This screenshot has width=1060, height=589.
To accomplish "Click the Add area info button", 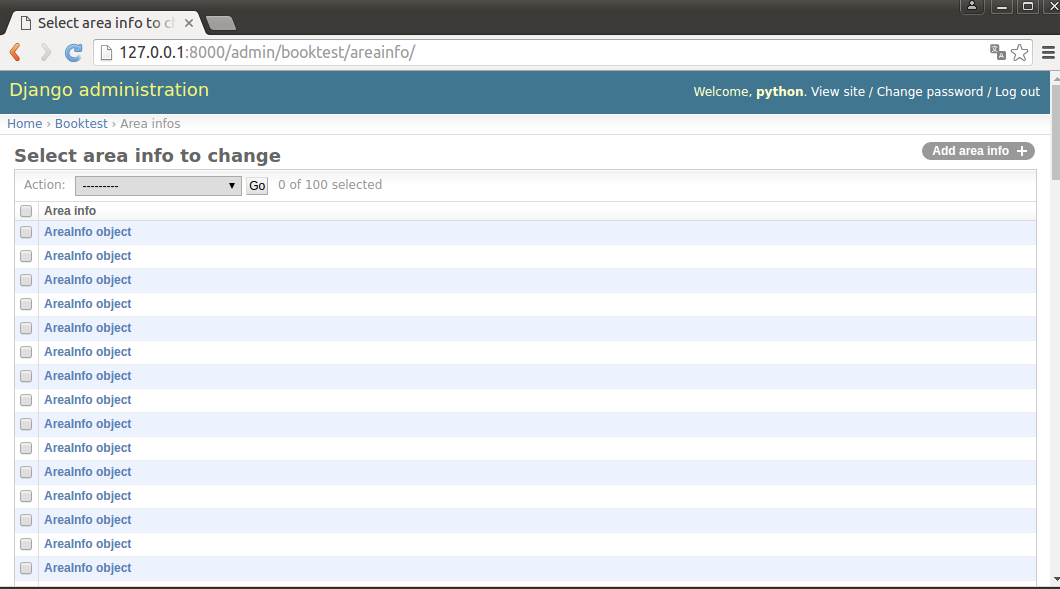I will coord(978,151).
